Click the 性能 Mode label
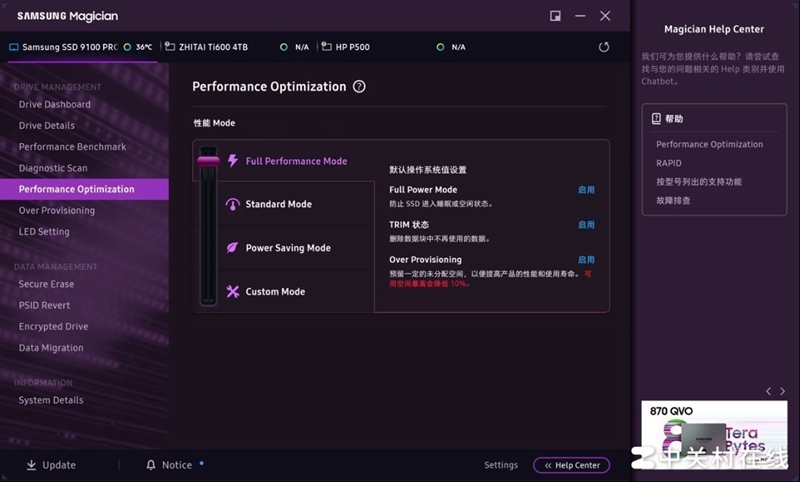 [x=214, y=123]
